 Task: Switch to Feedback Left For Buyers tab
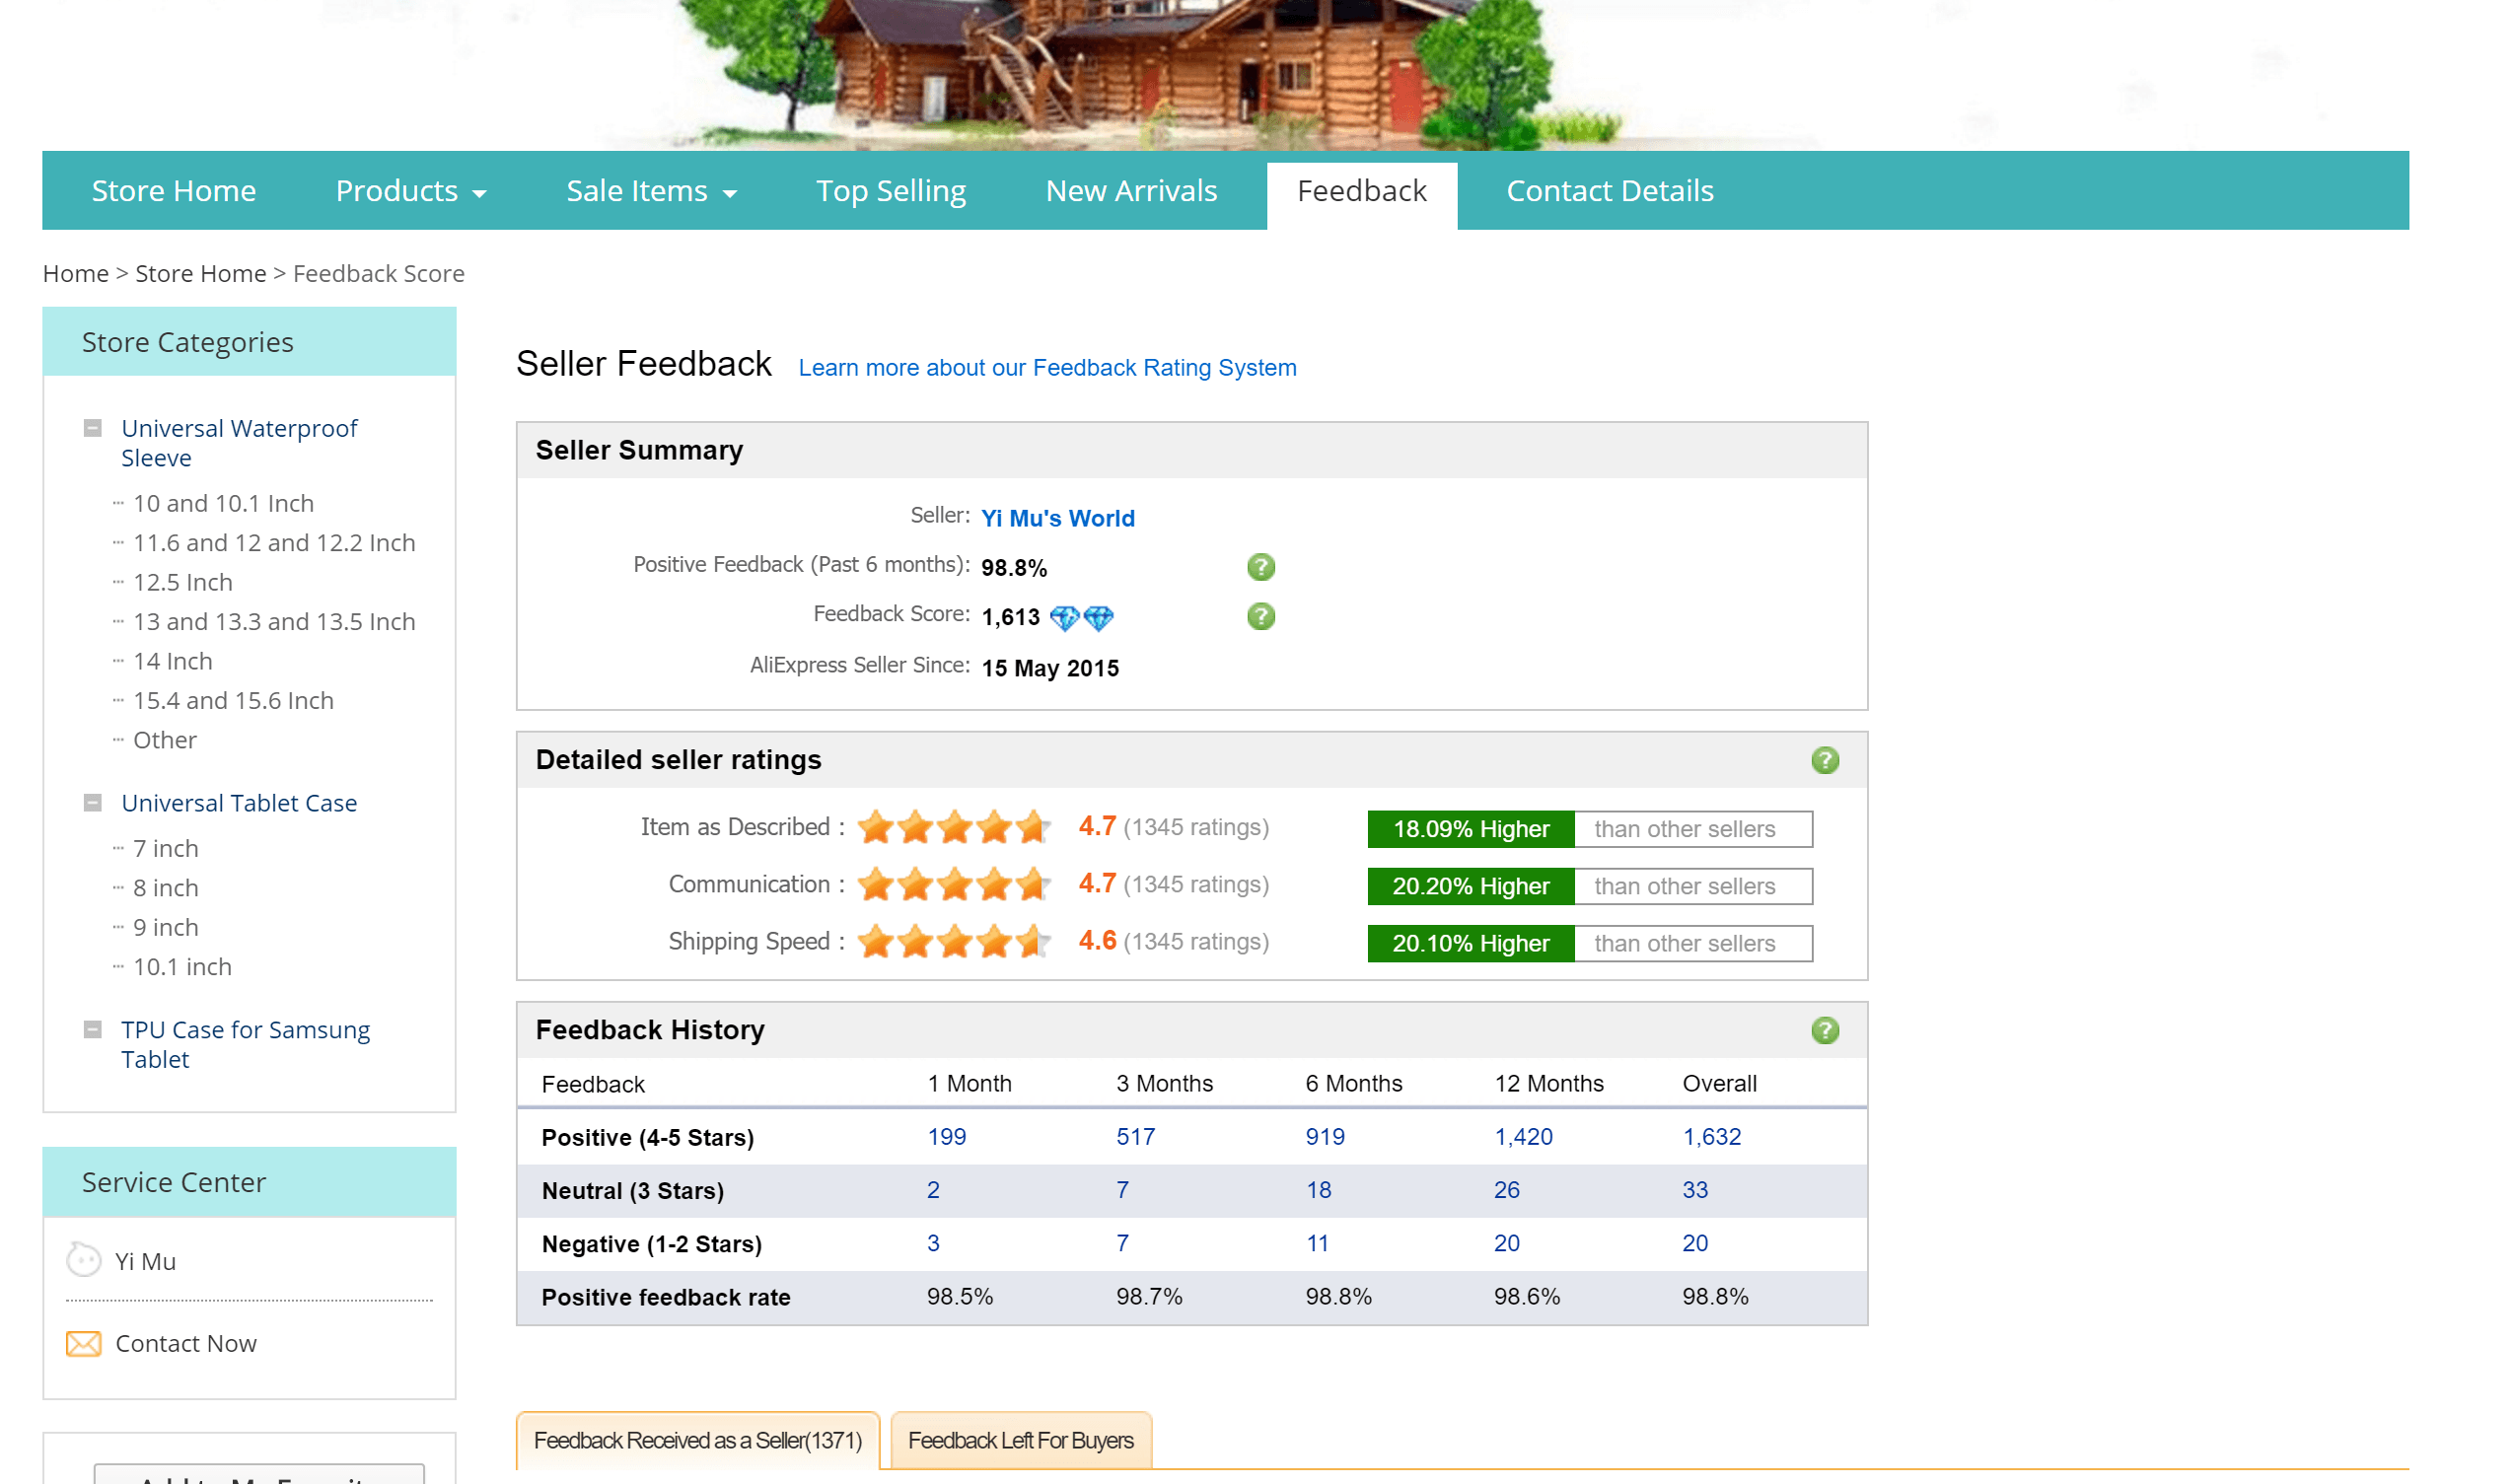pyautogui.click(x=1020, y=1440)
